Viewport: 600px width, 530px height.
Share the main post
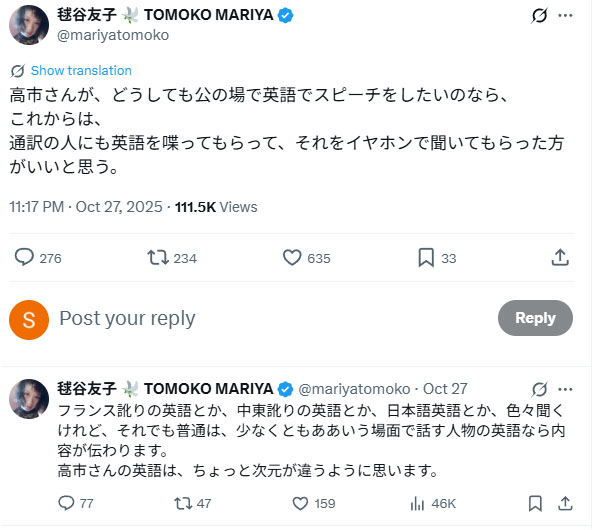coord(561,258)
